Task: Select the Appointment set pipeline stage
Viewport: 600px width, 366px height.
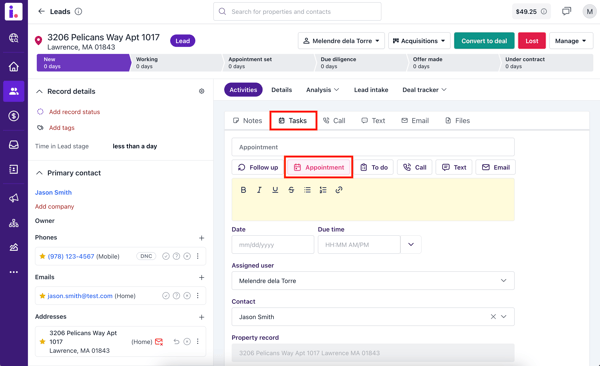Action: pyautogui.click(x=269, y=63)
